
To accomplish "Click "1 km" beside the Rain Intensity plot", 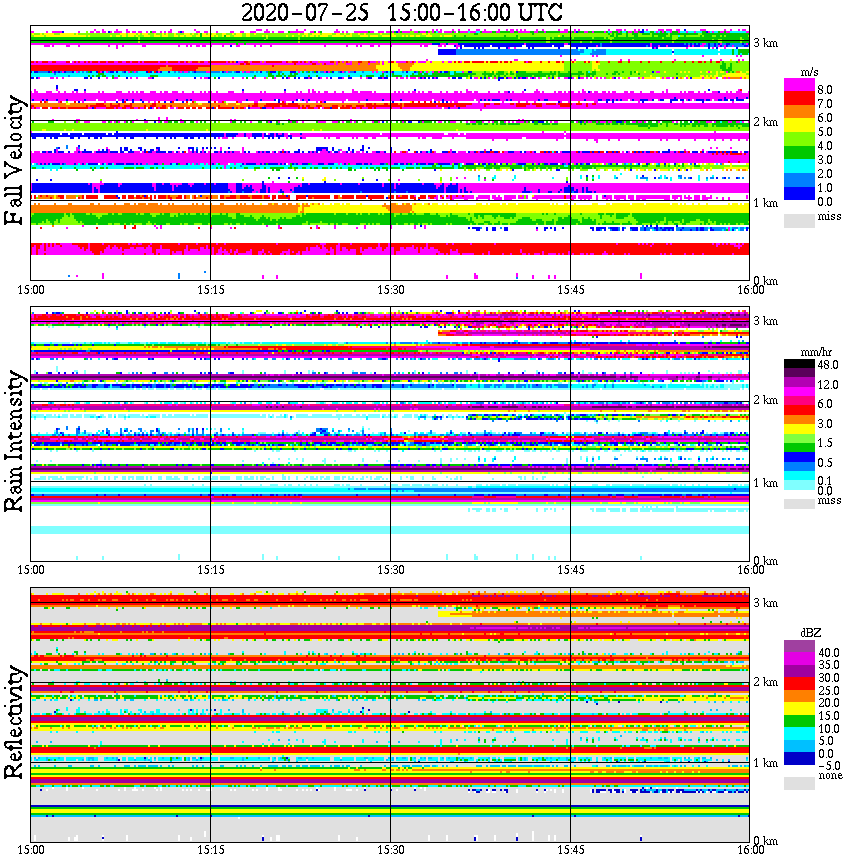I will [765, 483].
